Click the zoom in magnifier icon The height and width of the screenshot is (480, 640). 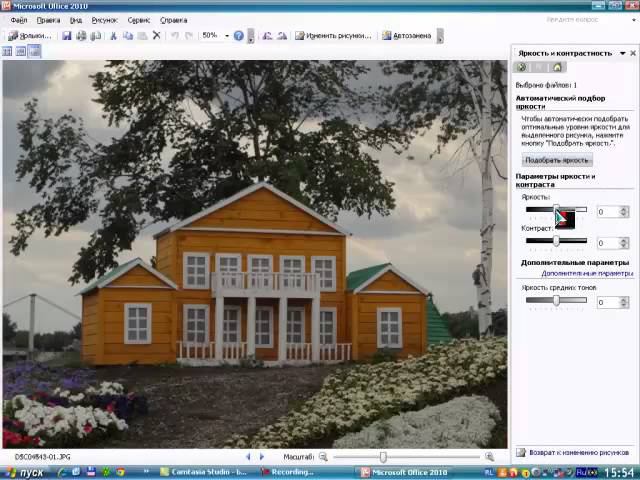pos(490,457)
